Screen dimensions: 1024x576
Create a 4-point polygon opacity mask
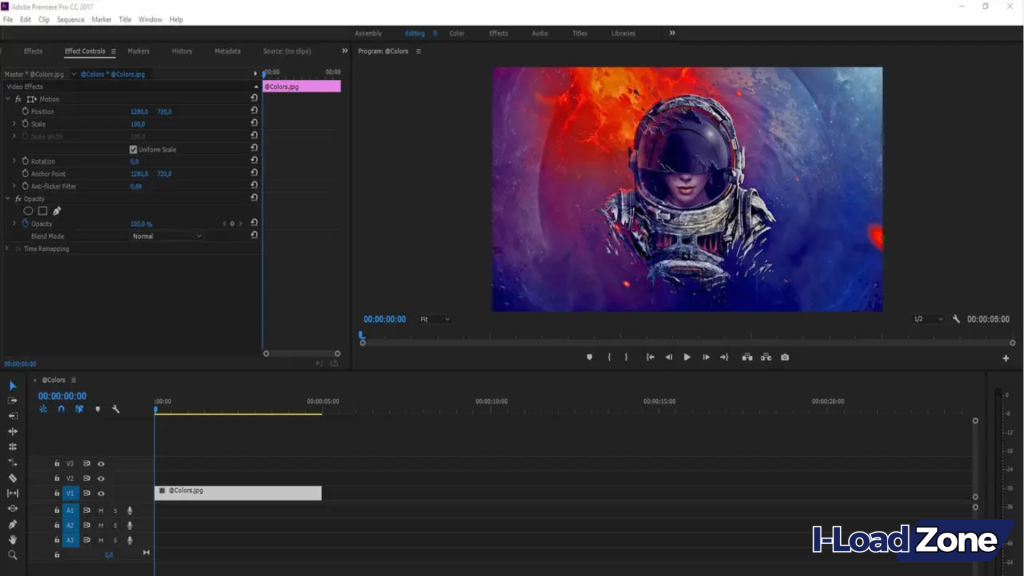click(x=42, y=211)
